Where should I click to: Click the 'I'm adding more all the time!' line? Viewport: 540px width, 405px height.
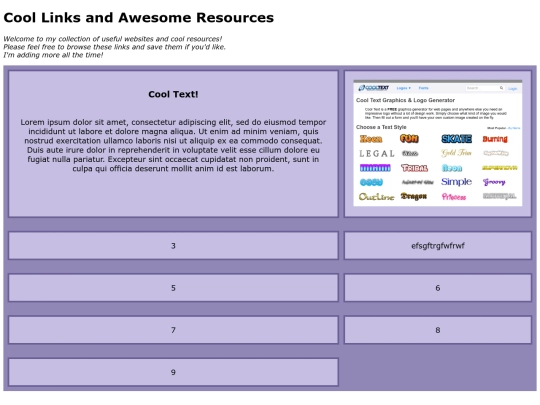[53, 55]
